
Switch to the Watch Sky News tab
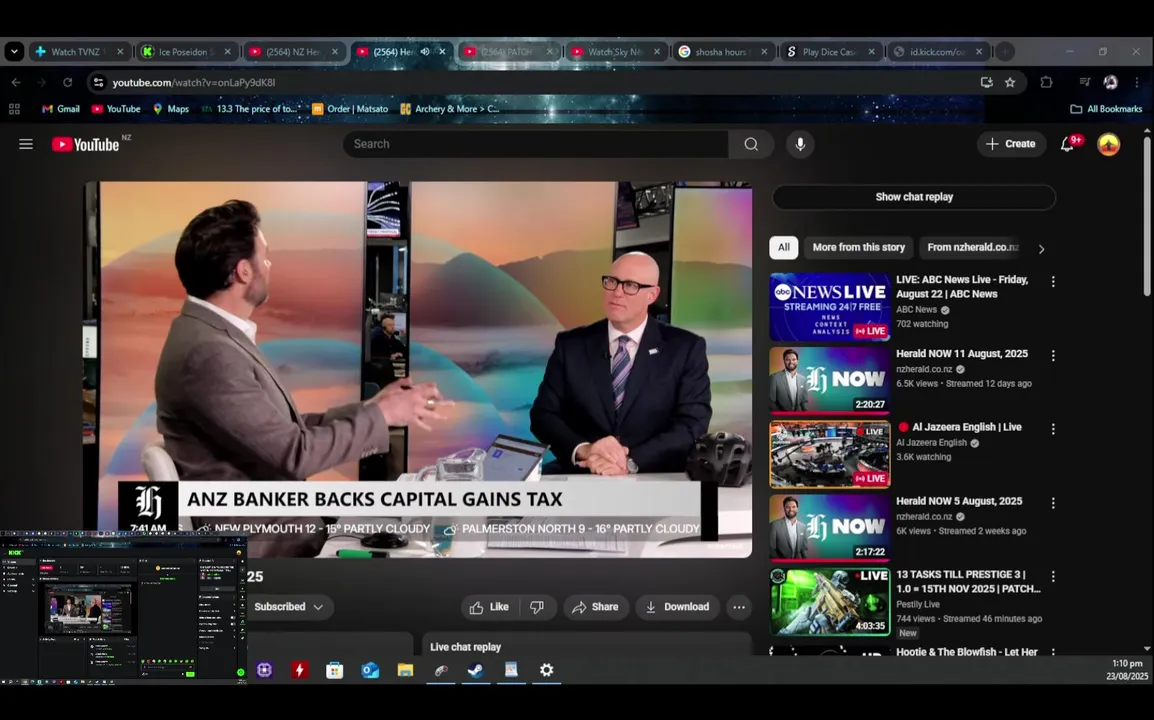pos(617,52)
